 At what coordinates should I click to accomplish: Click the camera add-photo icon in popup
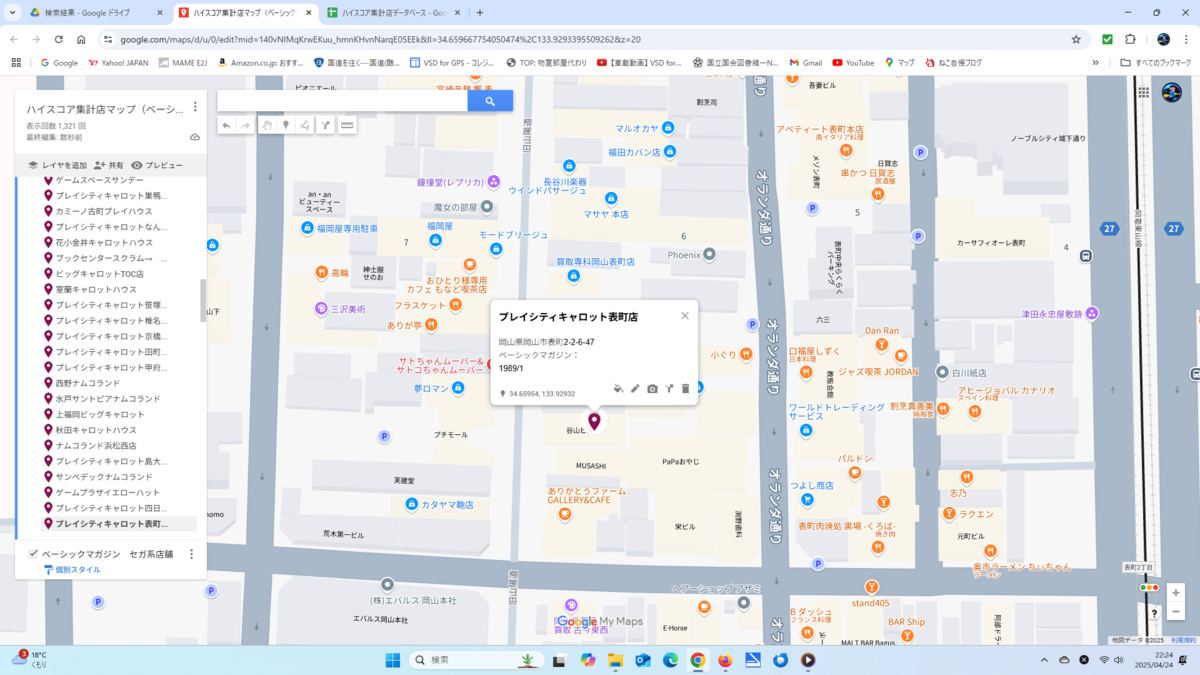point(652,389)
